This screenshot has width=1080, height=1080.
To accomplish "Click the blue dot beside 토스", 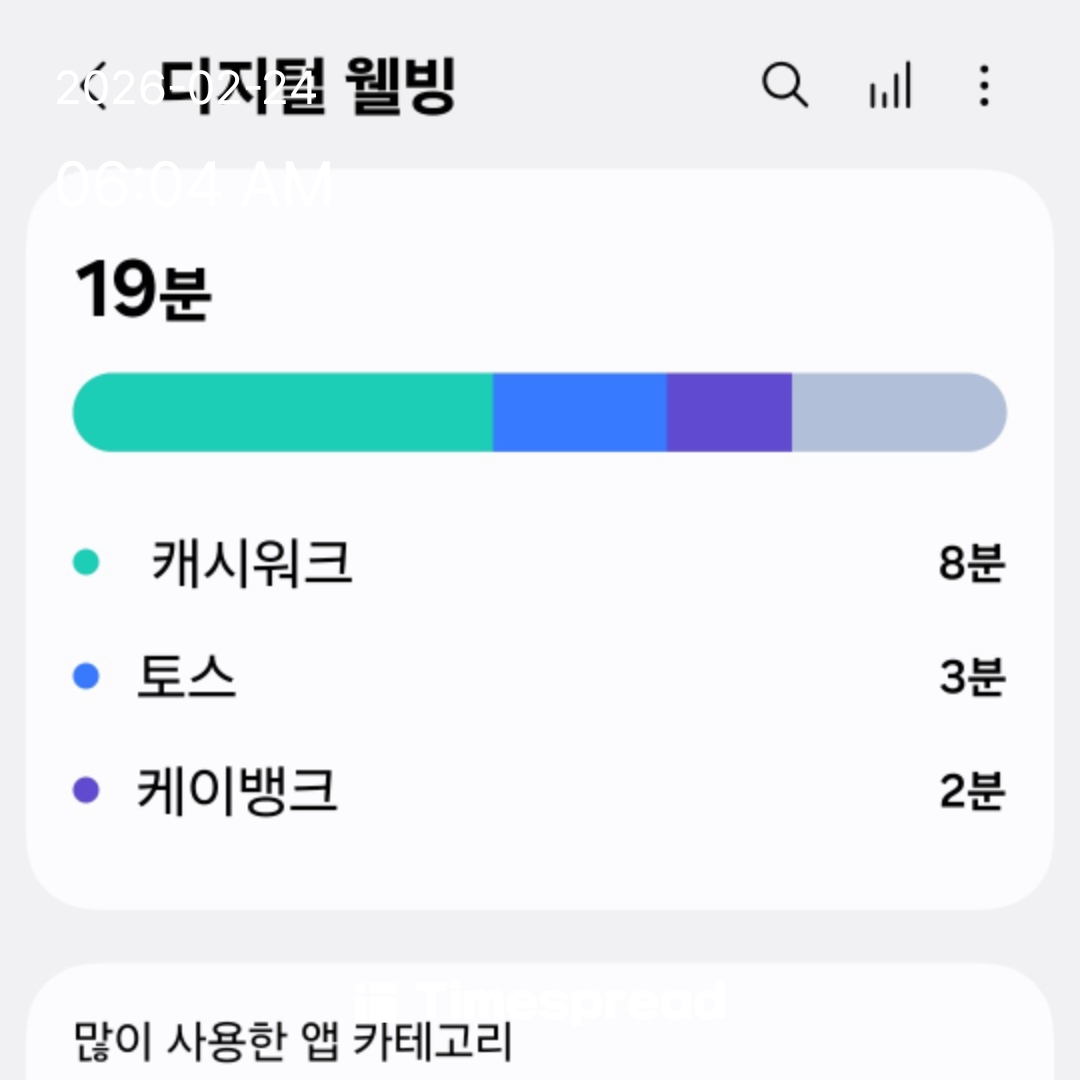I will 86,677.
